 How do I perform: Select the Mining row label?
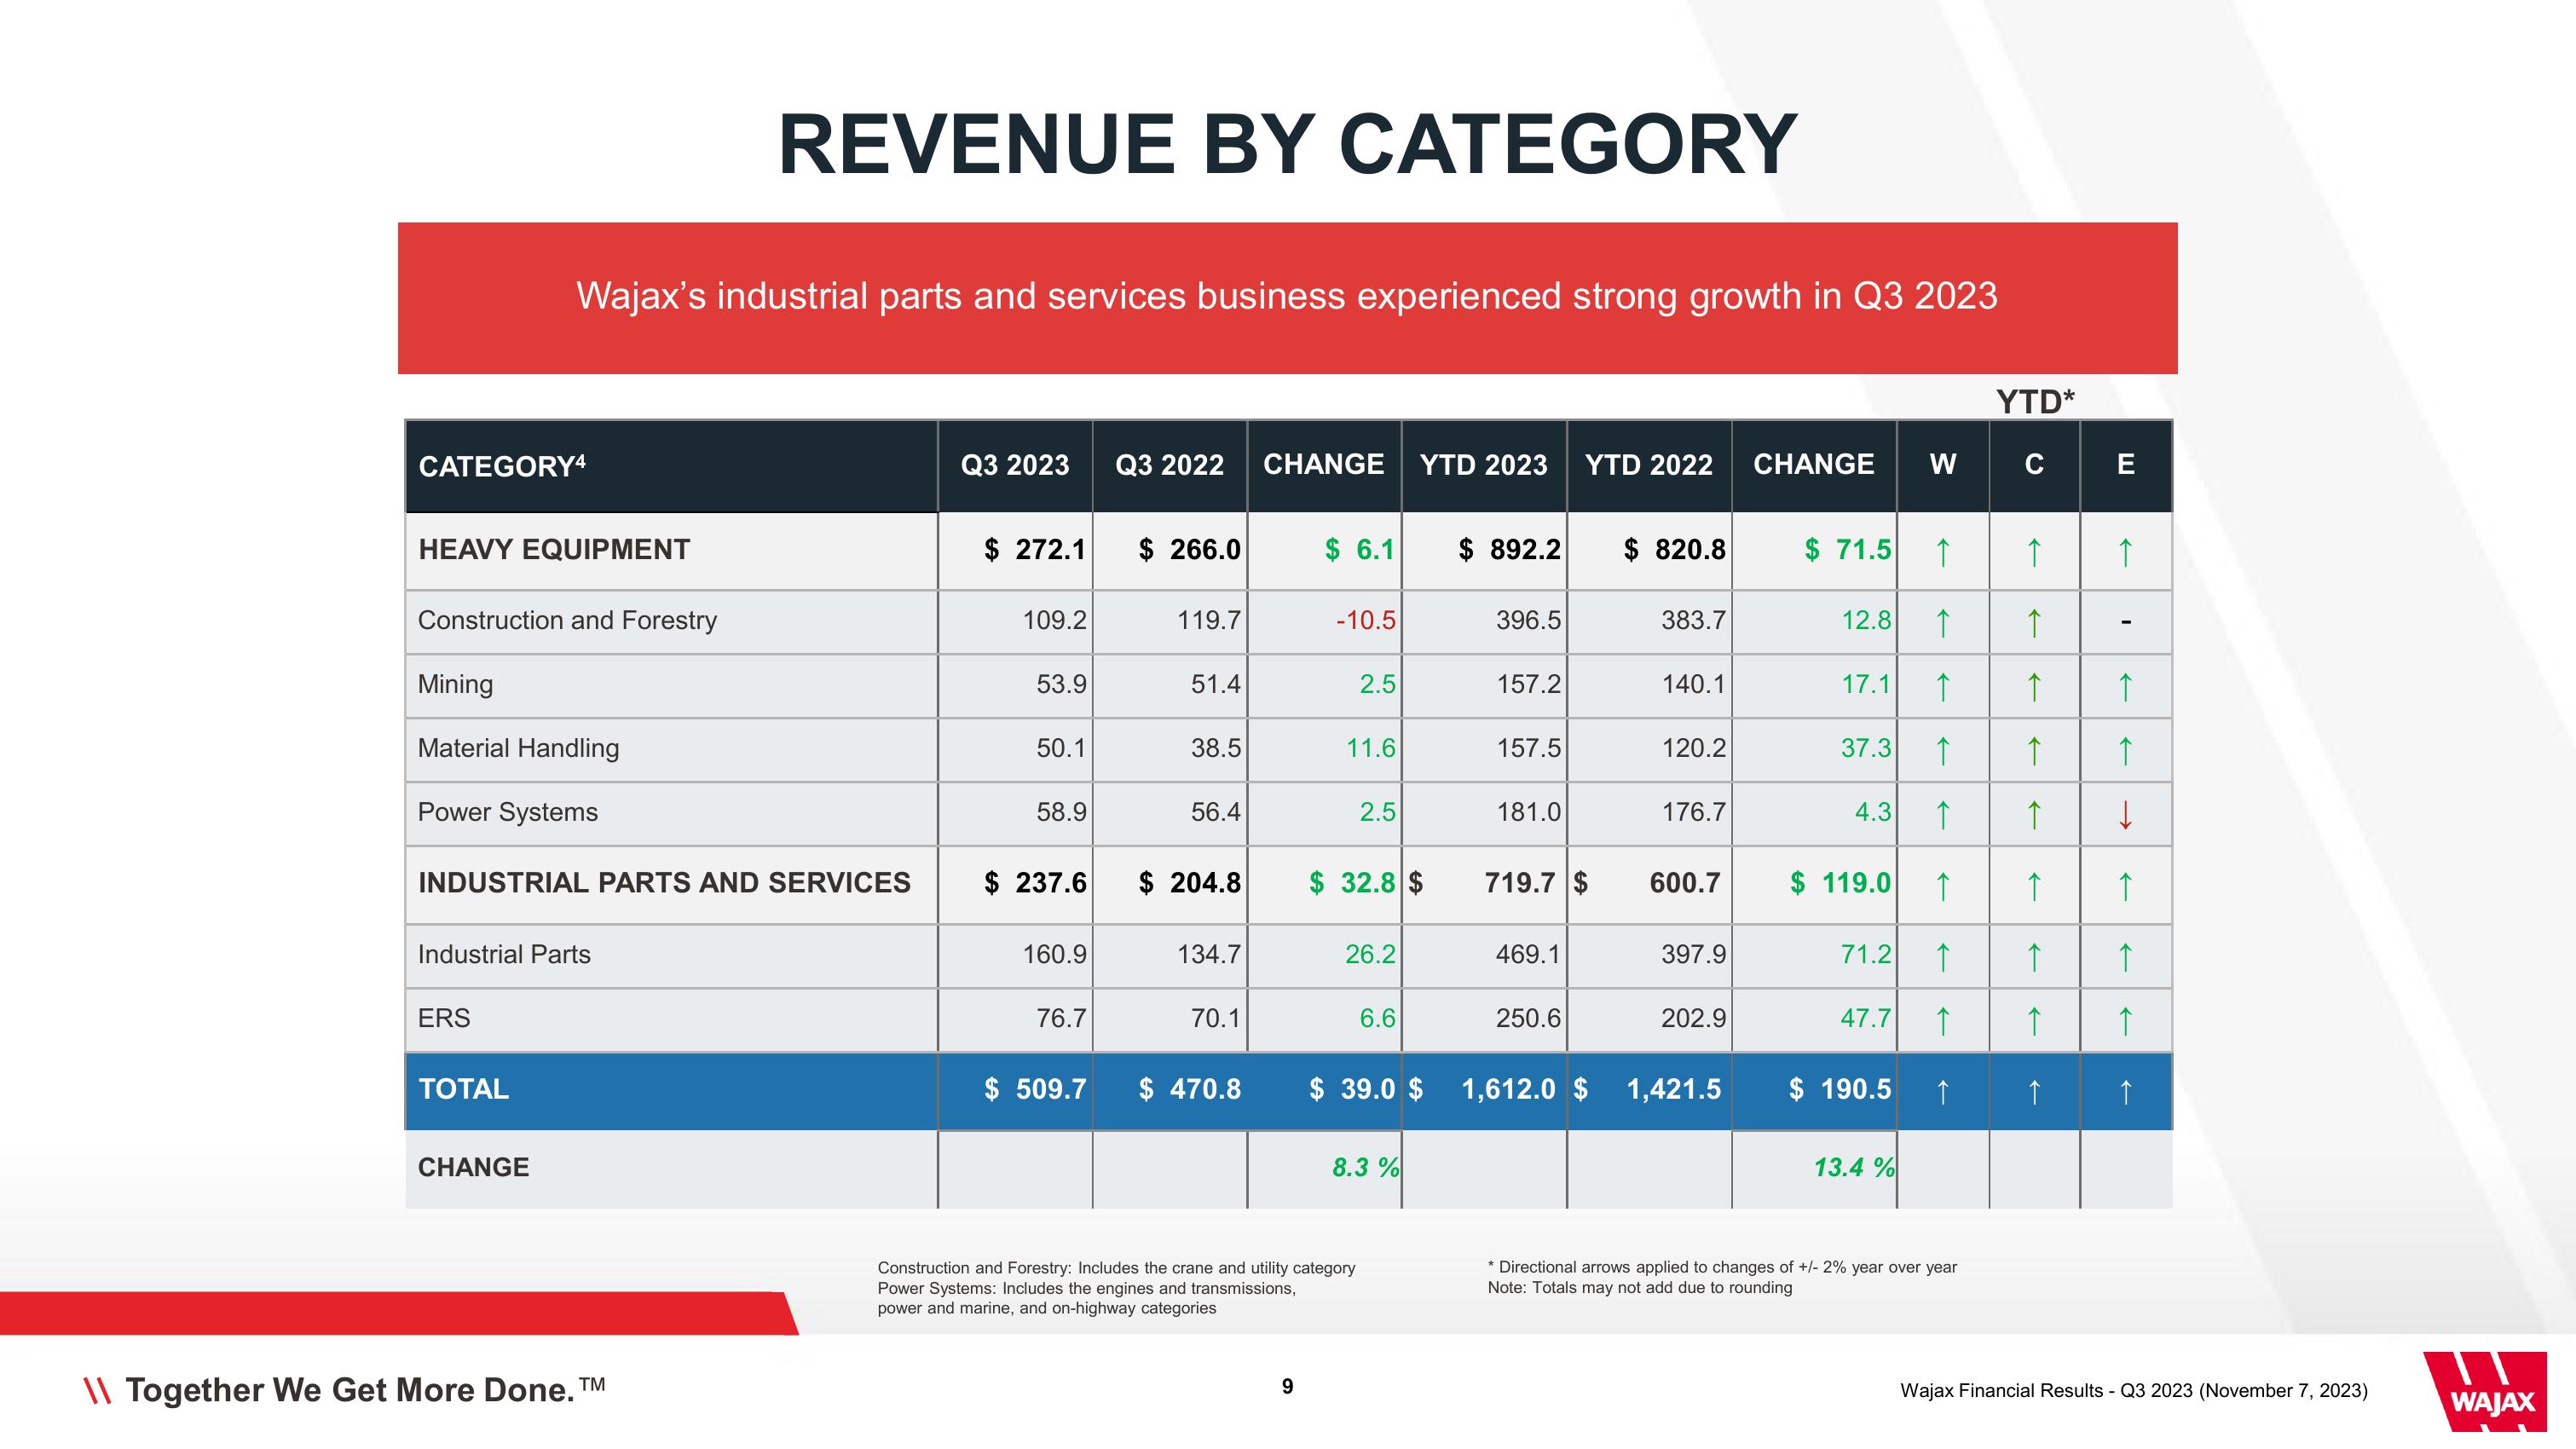pyautogui.click(x=455, y=685)
